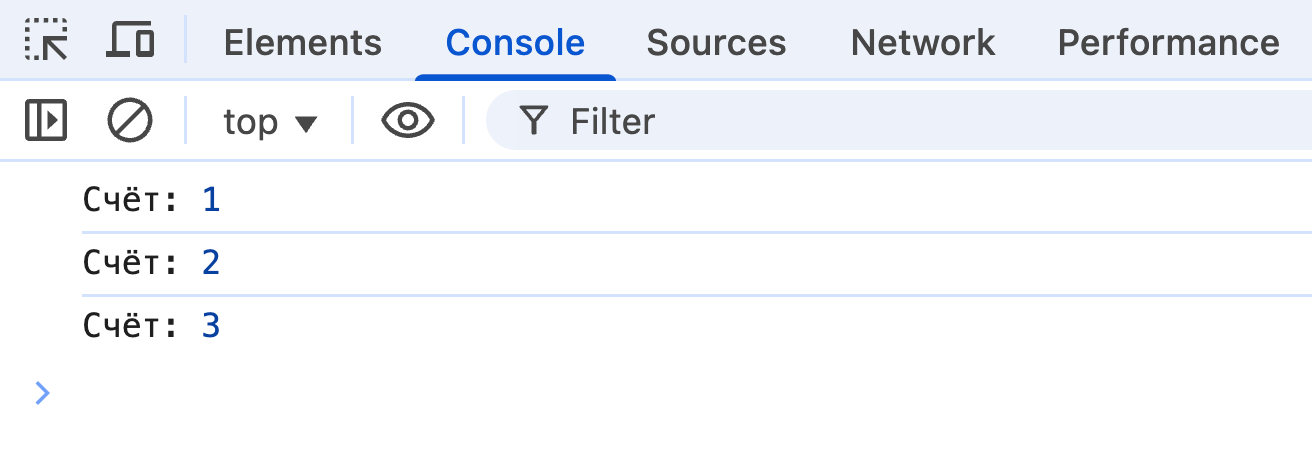Show the console sidebar panel icon
The height and width of the screenshot is (454, 1312).
(x=46, y=121)
